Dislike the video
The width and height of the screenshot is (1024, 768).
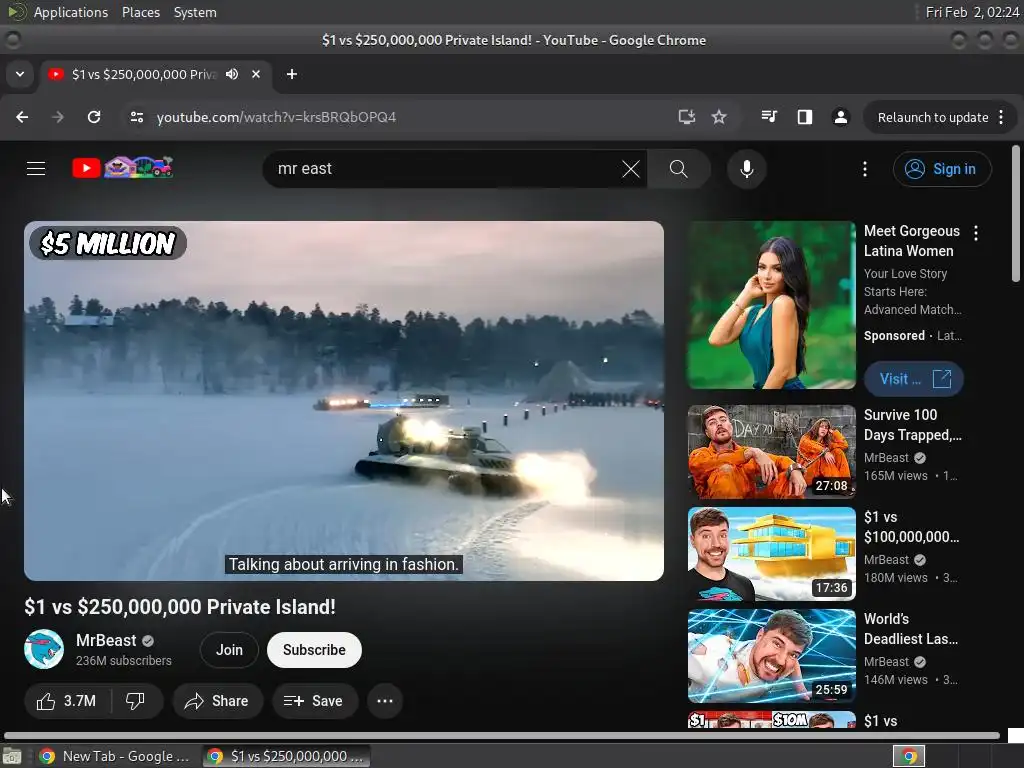(x=135, y=701)
